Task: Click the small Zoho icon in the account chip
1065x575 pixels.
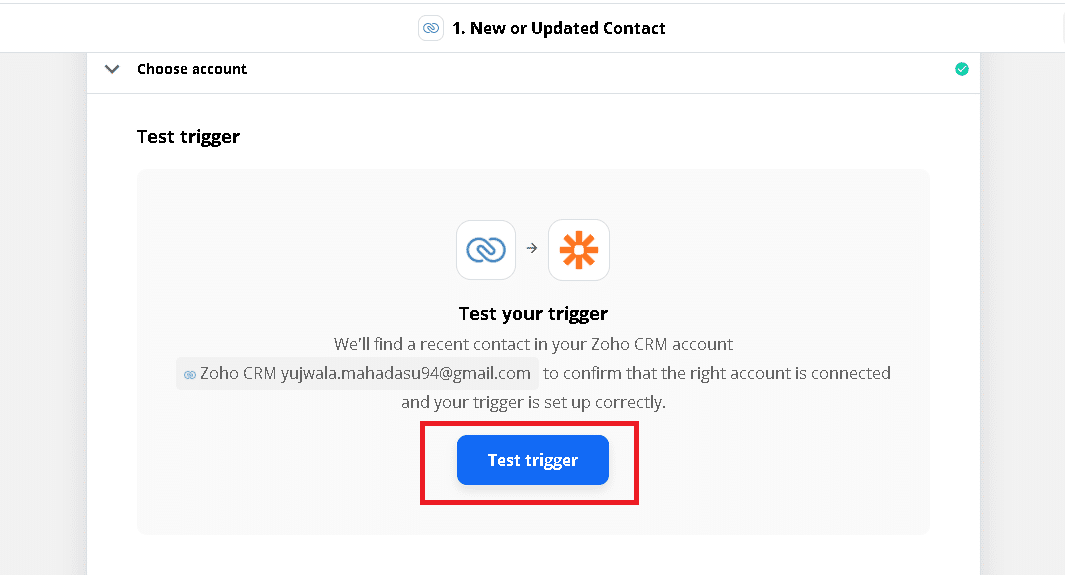Action: pos(189,375)
